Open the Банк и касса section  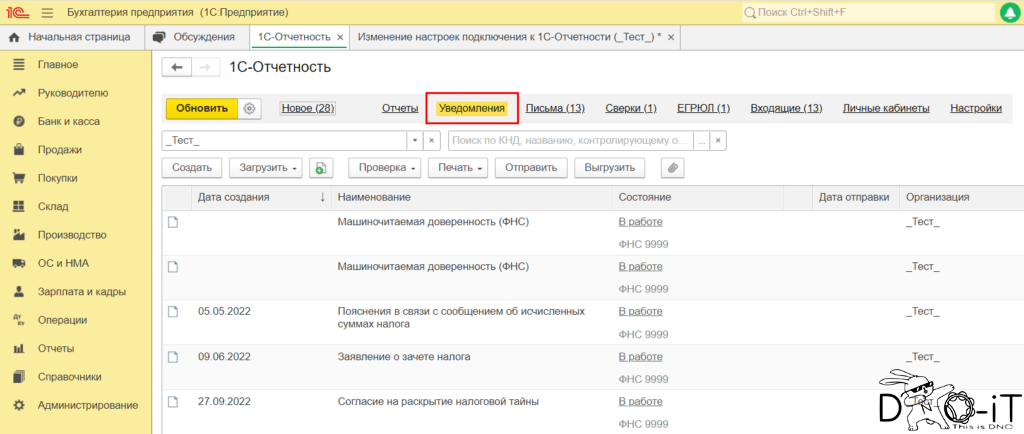(x=68, y=121)
